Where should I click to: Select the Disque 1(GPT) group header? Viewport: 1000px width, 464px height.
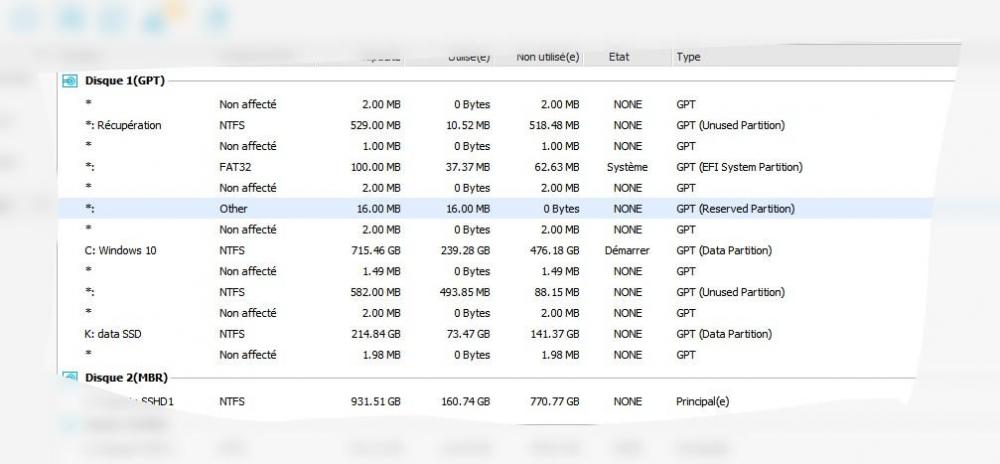(124, 81)
